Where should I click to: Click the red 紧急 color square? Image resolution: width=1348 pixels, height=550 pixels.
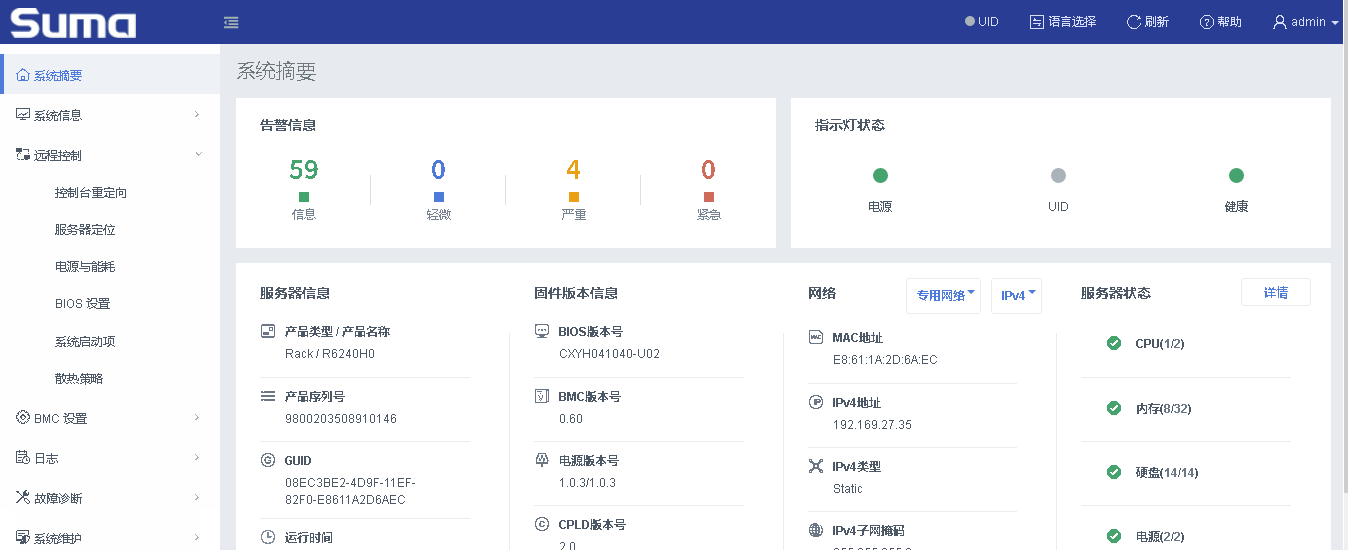(708, 197)
